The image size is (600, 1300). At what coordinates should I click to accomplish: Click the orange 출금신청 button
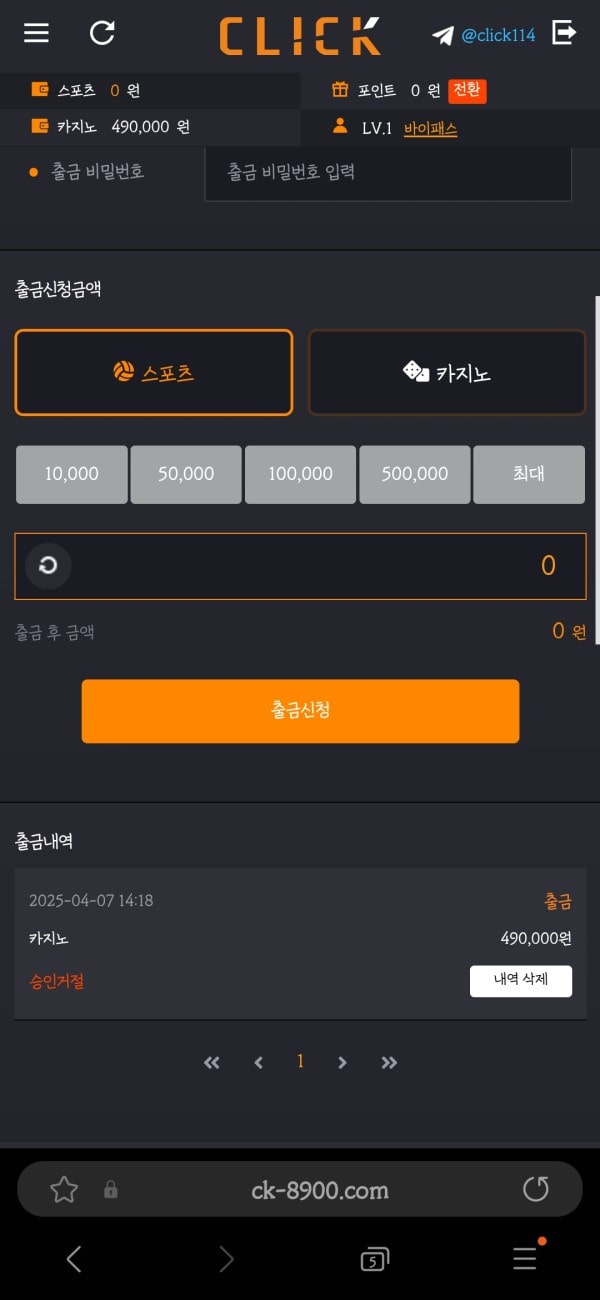click(300, 711)
